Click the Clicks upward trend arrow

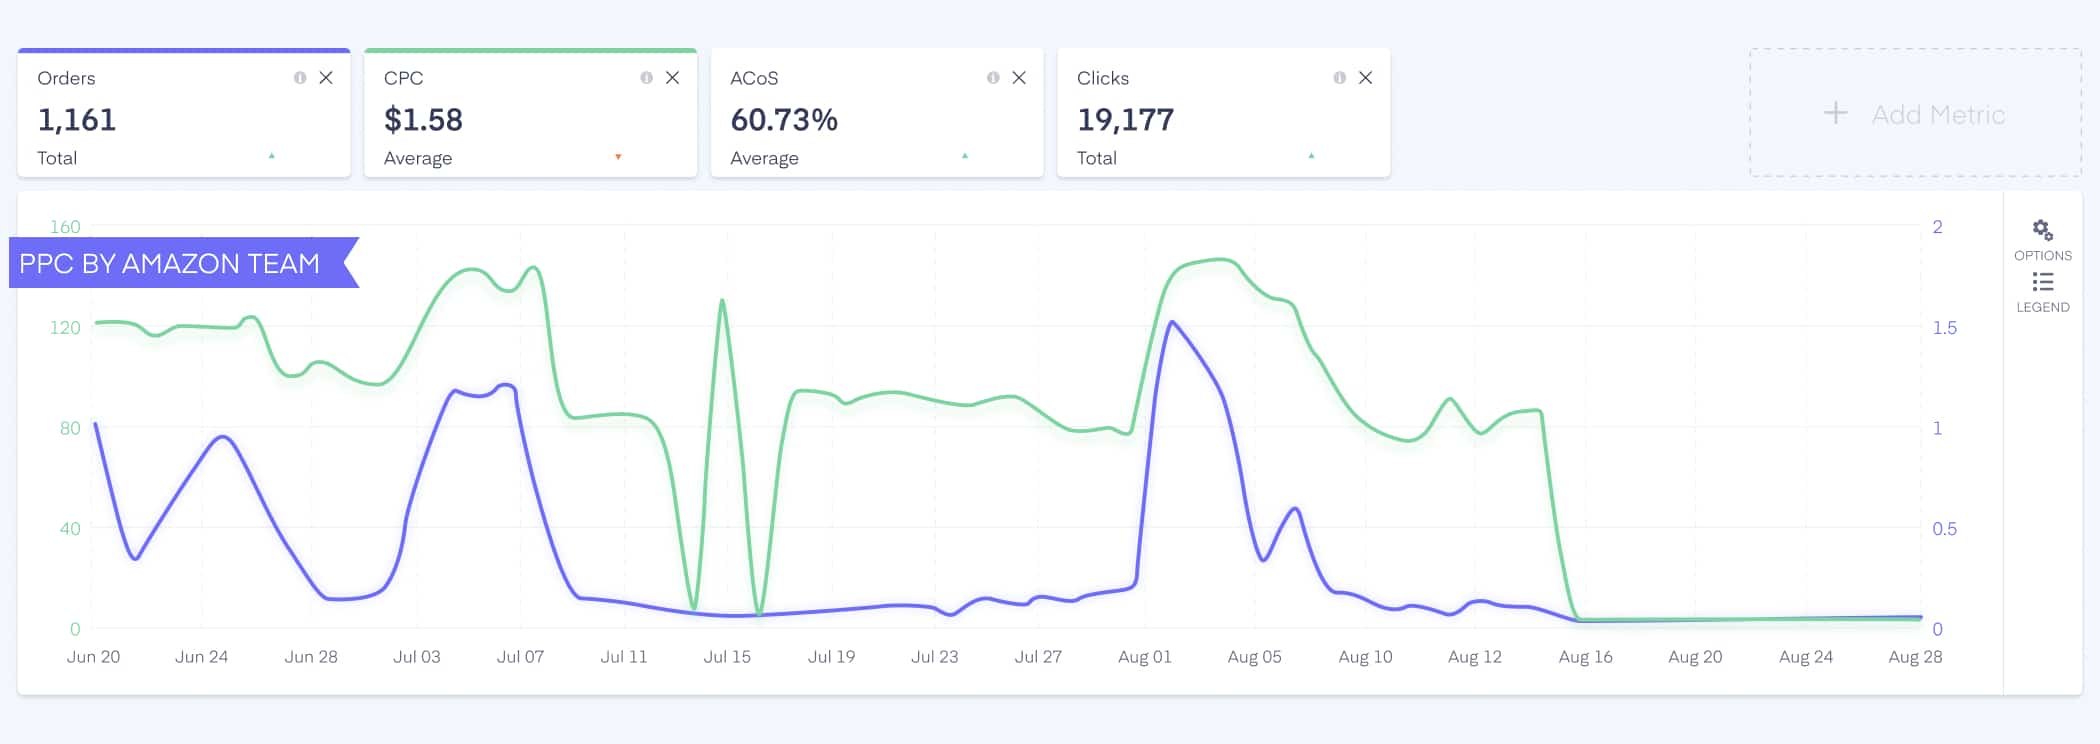(x=1311, y=156)
